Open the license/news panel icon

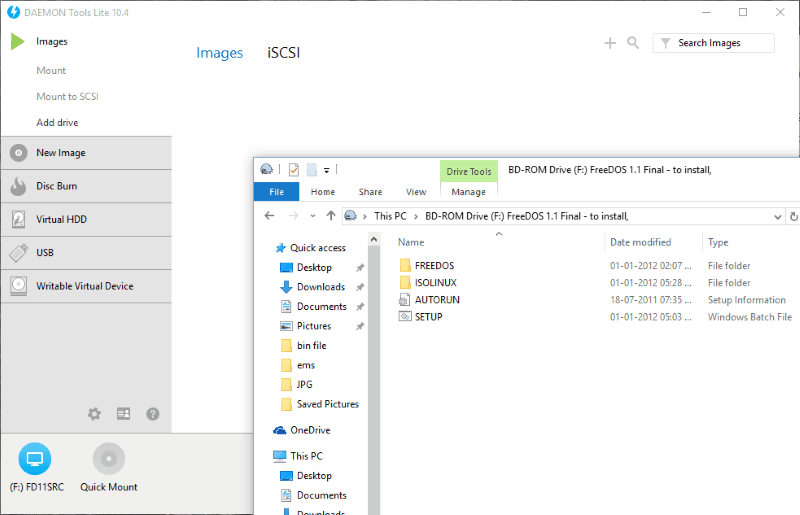tap(123, 413)
